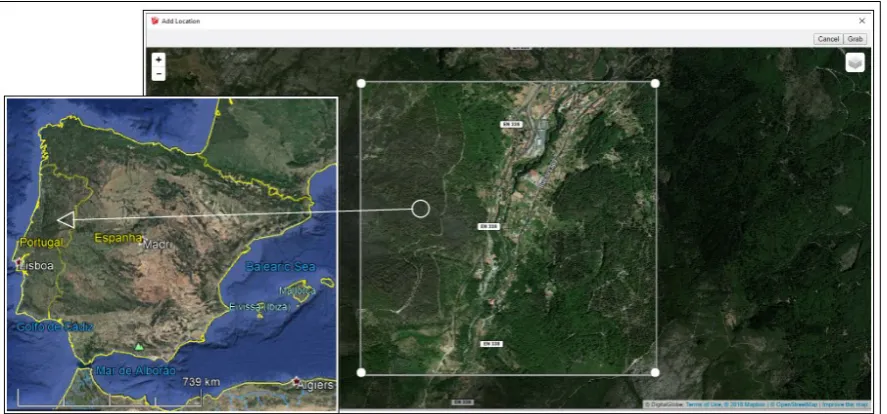Viewport: 887px width, 414px height.
Task: Zoom out with the minus button
Action: (159, 74)
